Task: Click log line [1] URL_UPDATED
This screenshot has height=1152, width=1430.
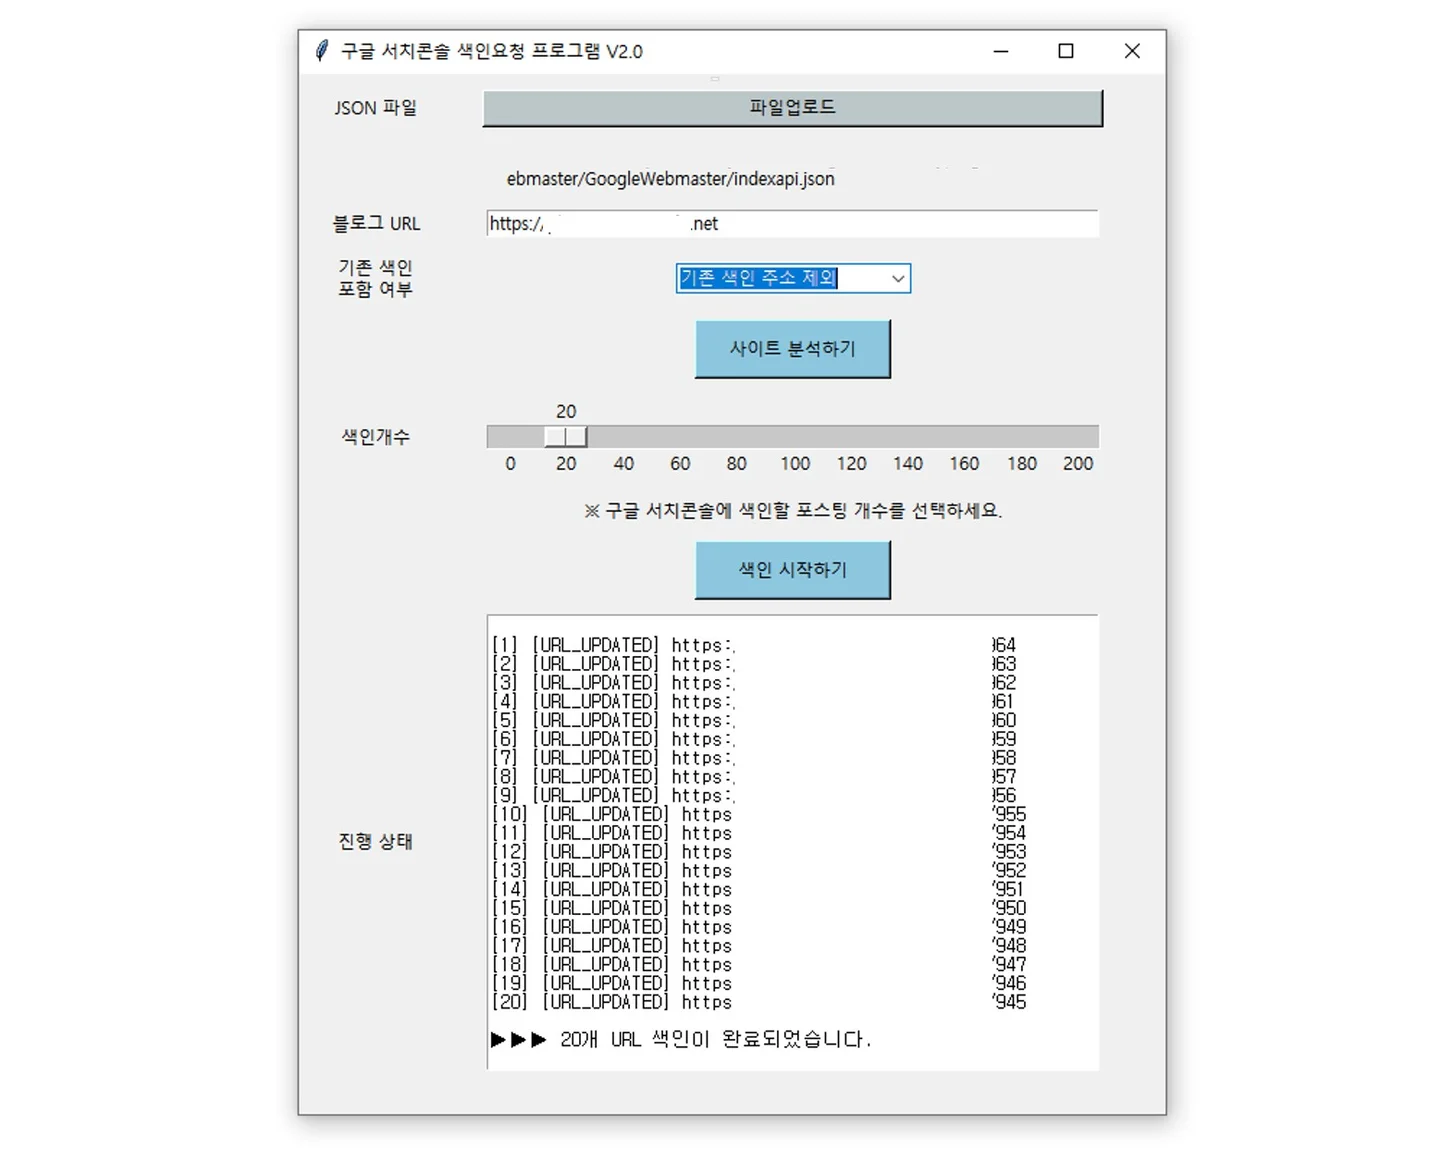Action: [x=754, y=646]
